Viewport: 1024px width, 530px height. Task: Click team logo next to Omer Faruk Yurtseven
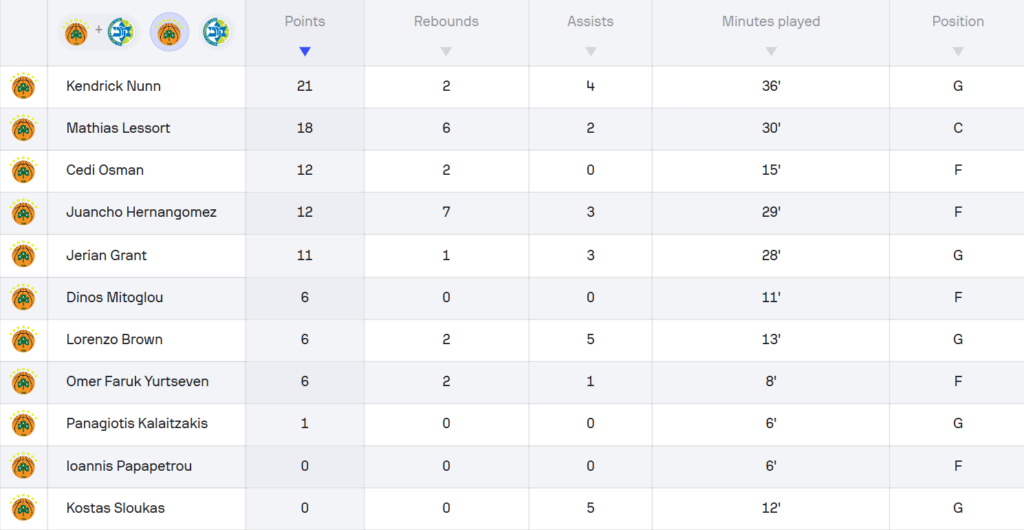point(23,381)
